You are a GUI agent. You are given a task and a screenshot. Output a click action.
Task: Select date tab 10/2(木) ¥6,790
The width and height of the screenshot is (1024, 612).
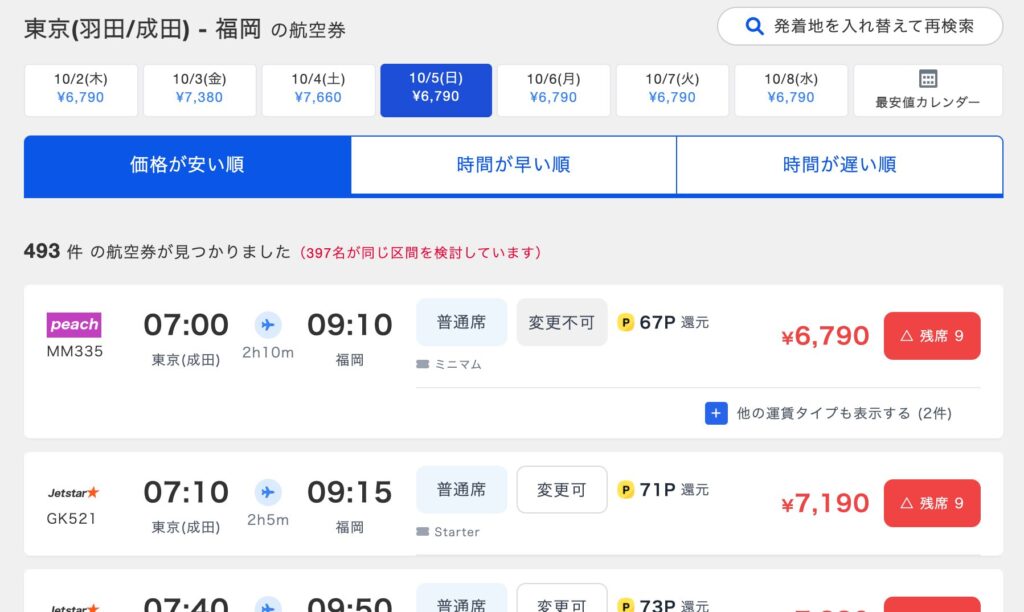[81, 90]
